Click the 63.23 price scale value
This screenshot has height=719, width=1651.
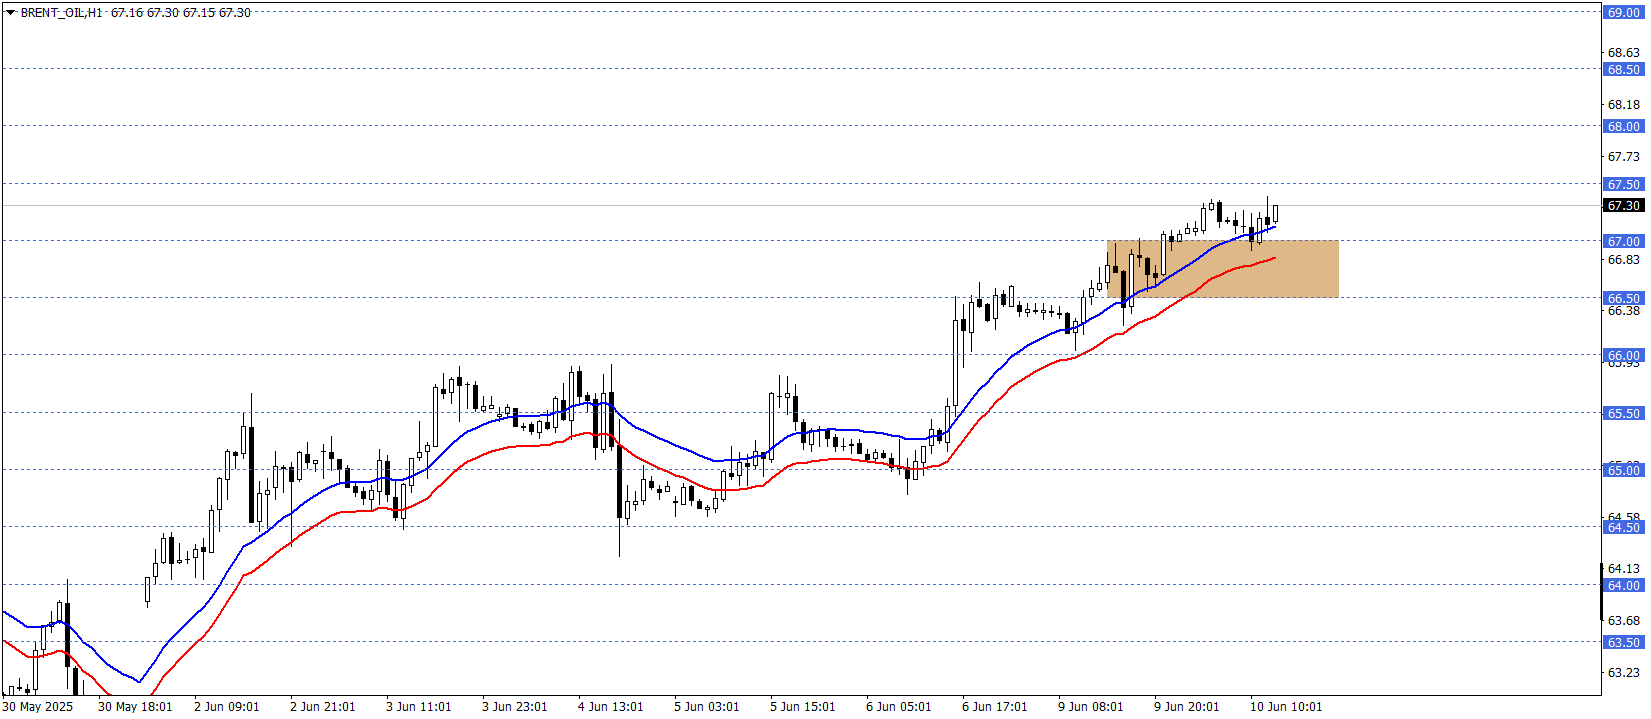(1624, 672)
